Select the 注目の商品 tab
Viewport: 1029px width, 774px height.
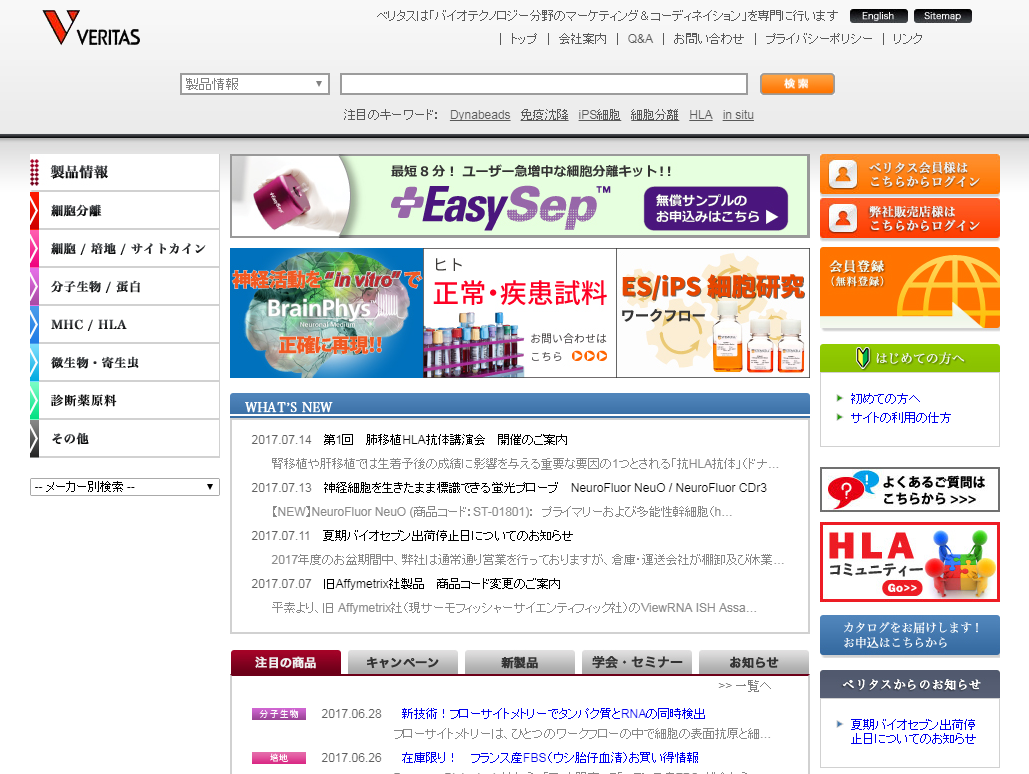(x=285, y=662)
